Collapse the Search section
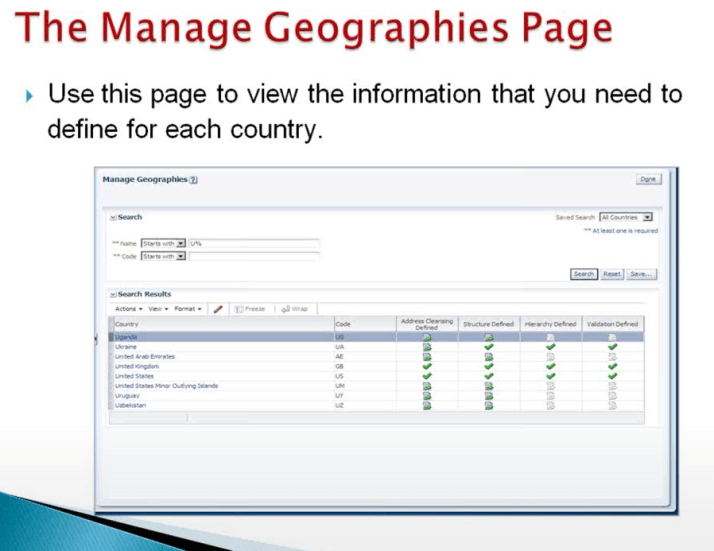The width and height of the screenshot is (714, 551). tap(112, 217)
